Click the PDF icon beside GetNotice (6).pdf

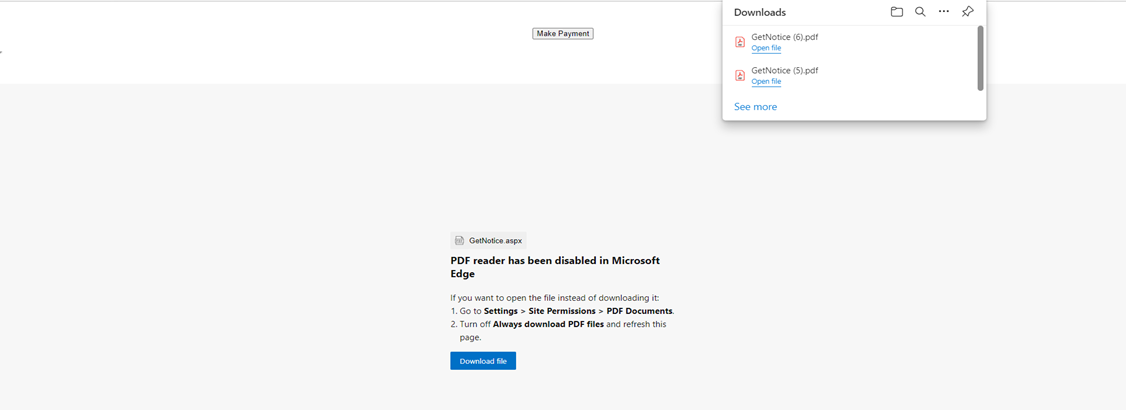pos(740,42)
